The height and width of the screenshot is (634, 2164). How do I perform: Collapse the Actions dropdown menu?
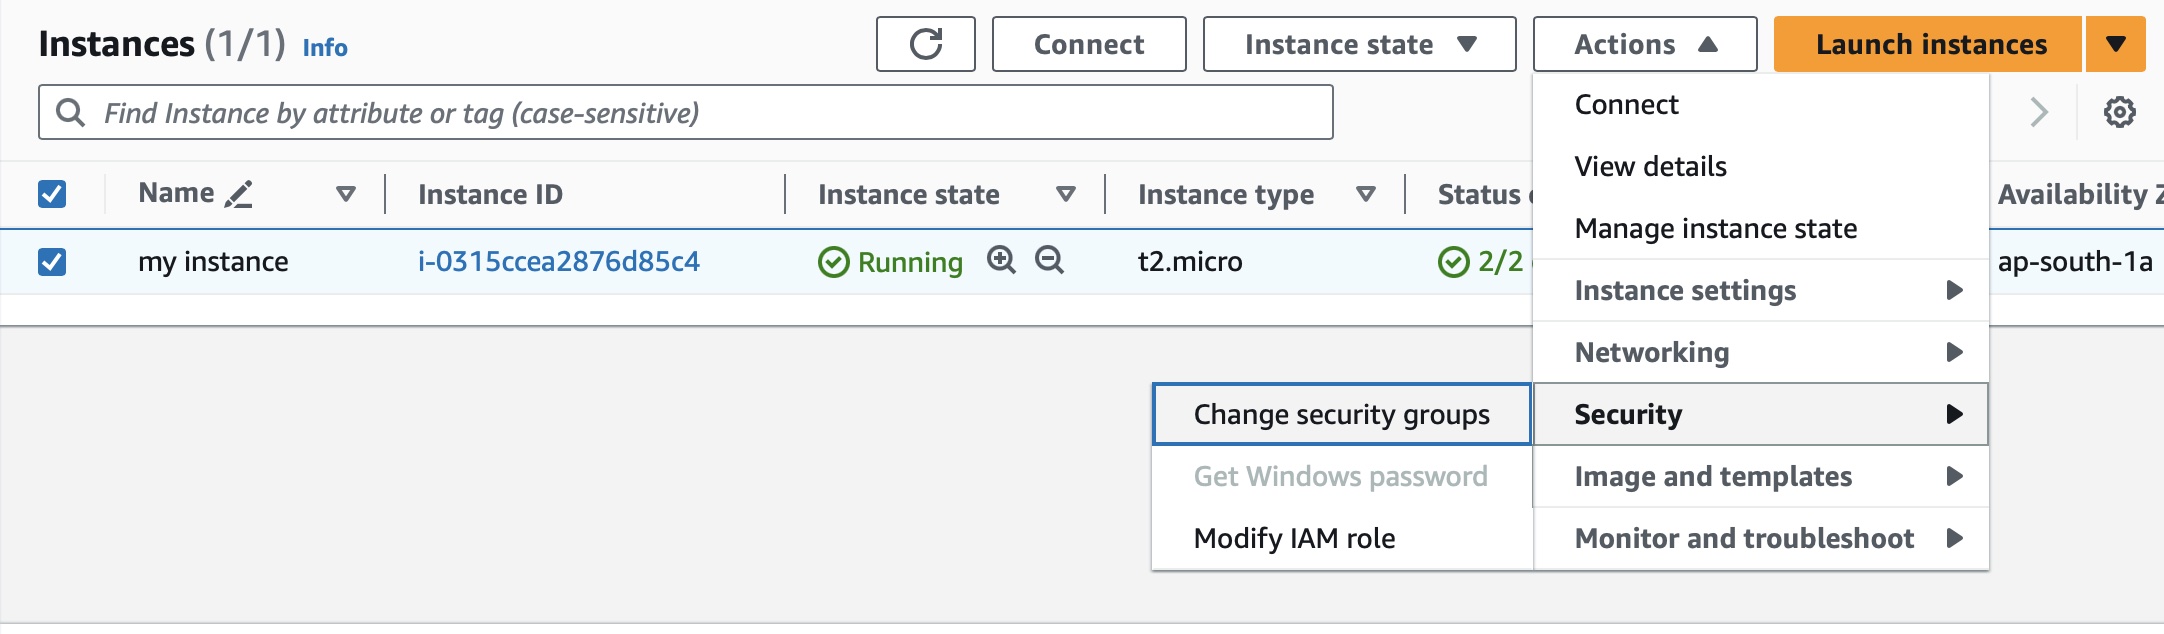pyautogui.click(x=1644, y=44)
